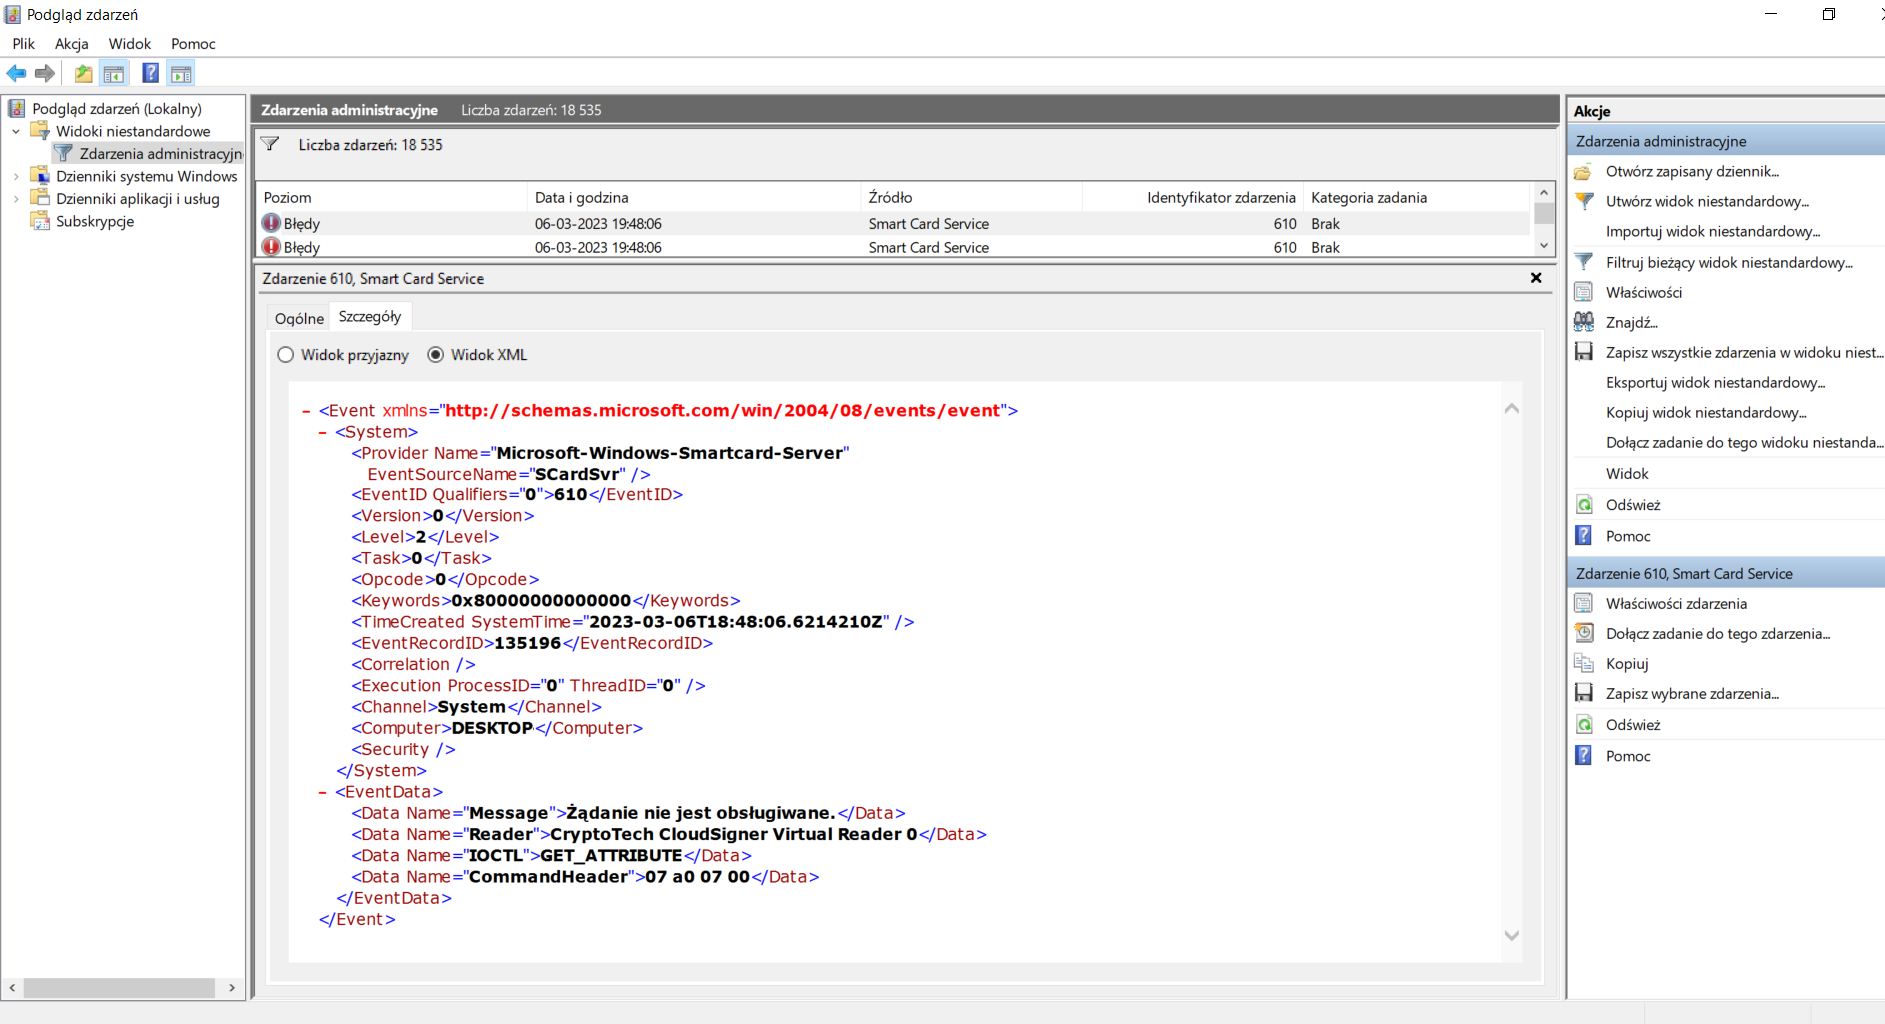Image resolution: width=1885 pixels, height=1024 pixels.
Task: Click the Znajdź binoculars icon
Action: [x=1584, y=322]
